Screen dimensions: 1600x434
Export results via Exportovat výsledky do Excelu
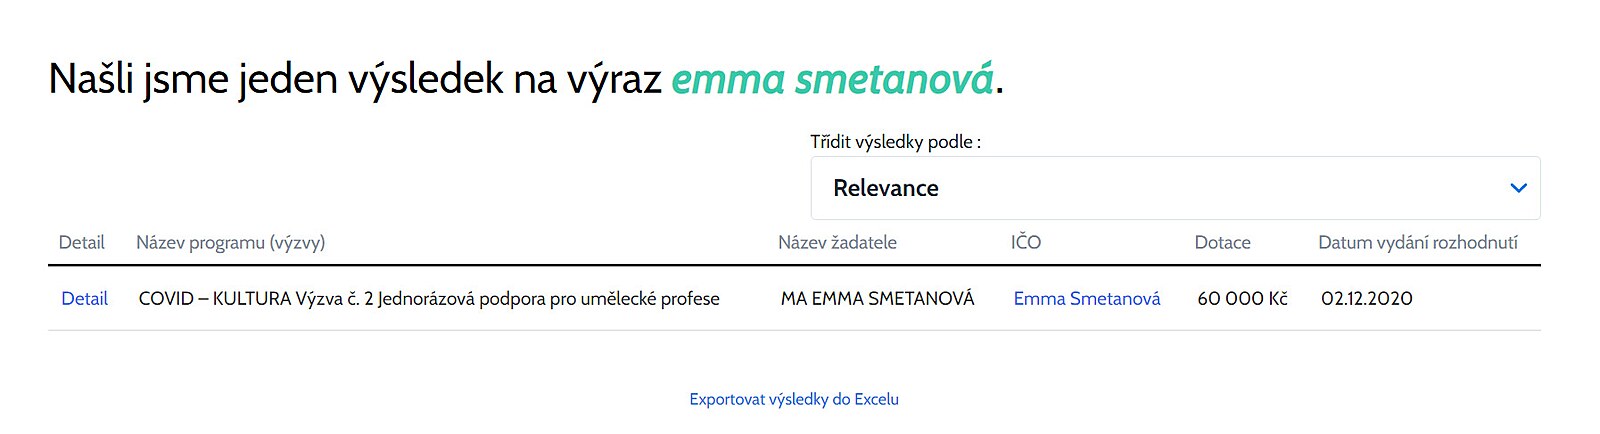click(794, 399)
